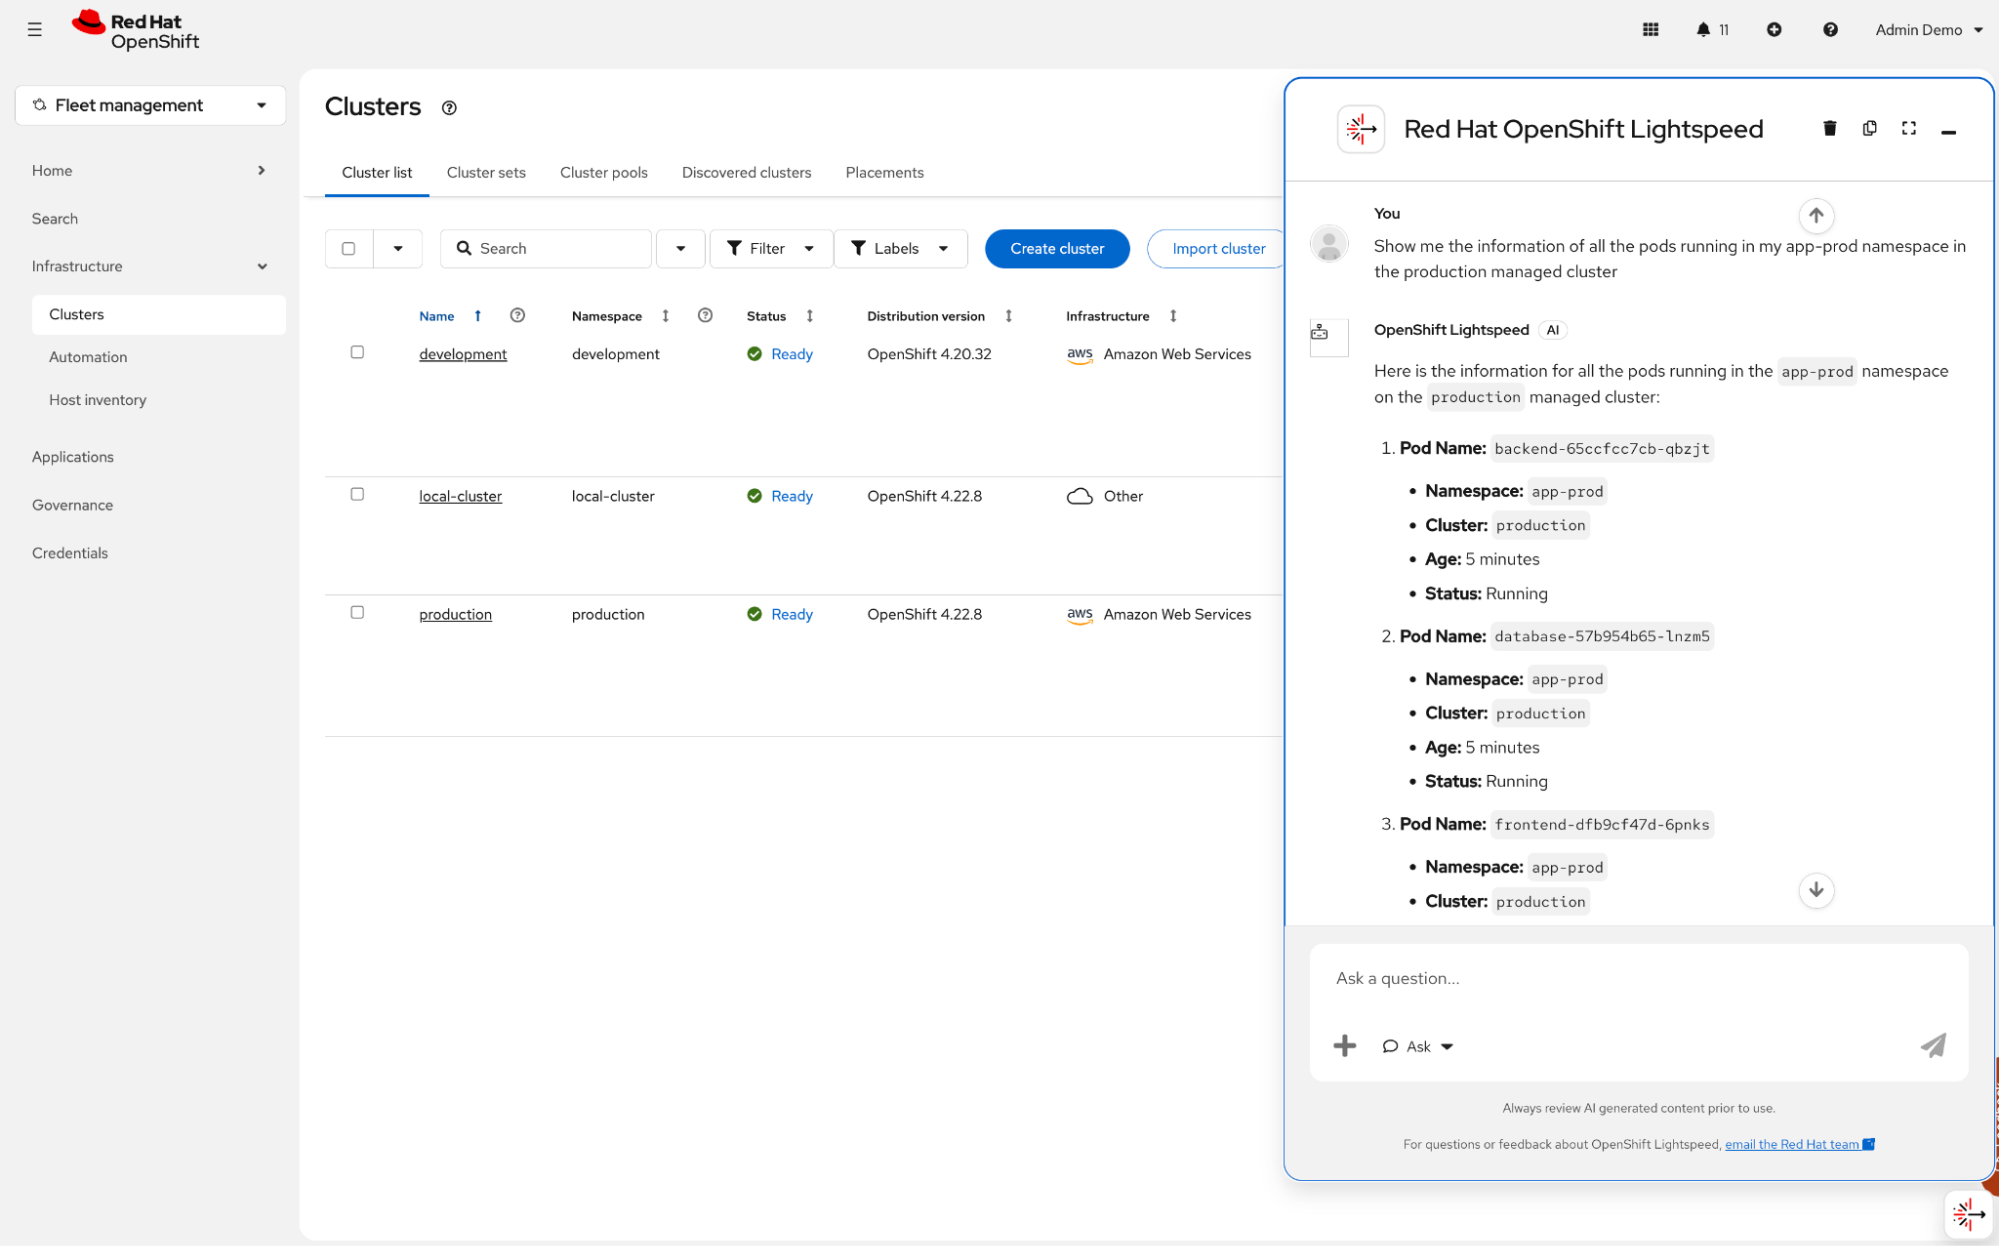The width and height of the screenshot is (1999, 1247).
Task: Send the question with paper plane icon
Action: click(x=1934, y=1046)
